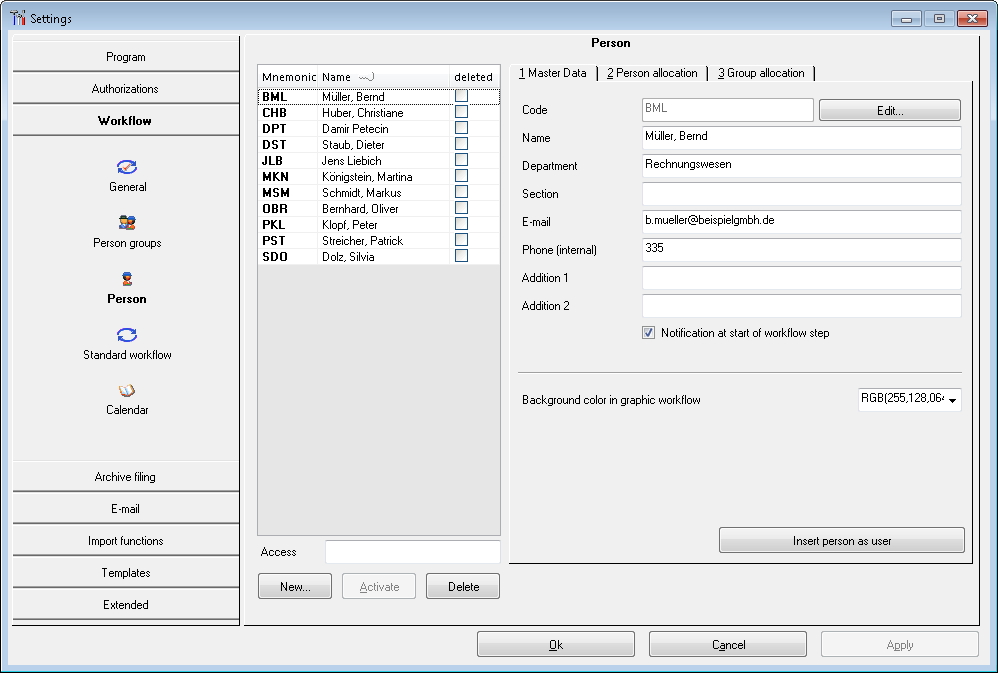The image size is (998, 673).
Task: Click into the Phone (internal) field
Action: pos(801,250)
